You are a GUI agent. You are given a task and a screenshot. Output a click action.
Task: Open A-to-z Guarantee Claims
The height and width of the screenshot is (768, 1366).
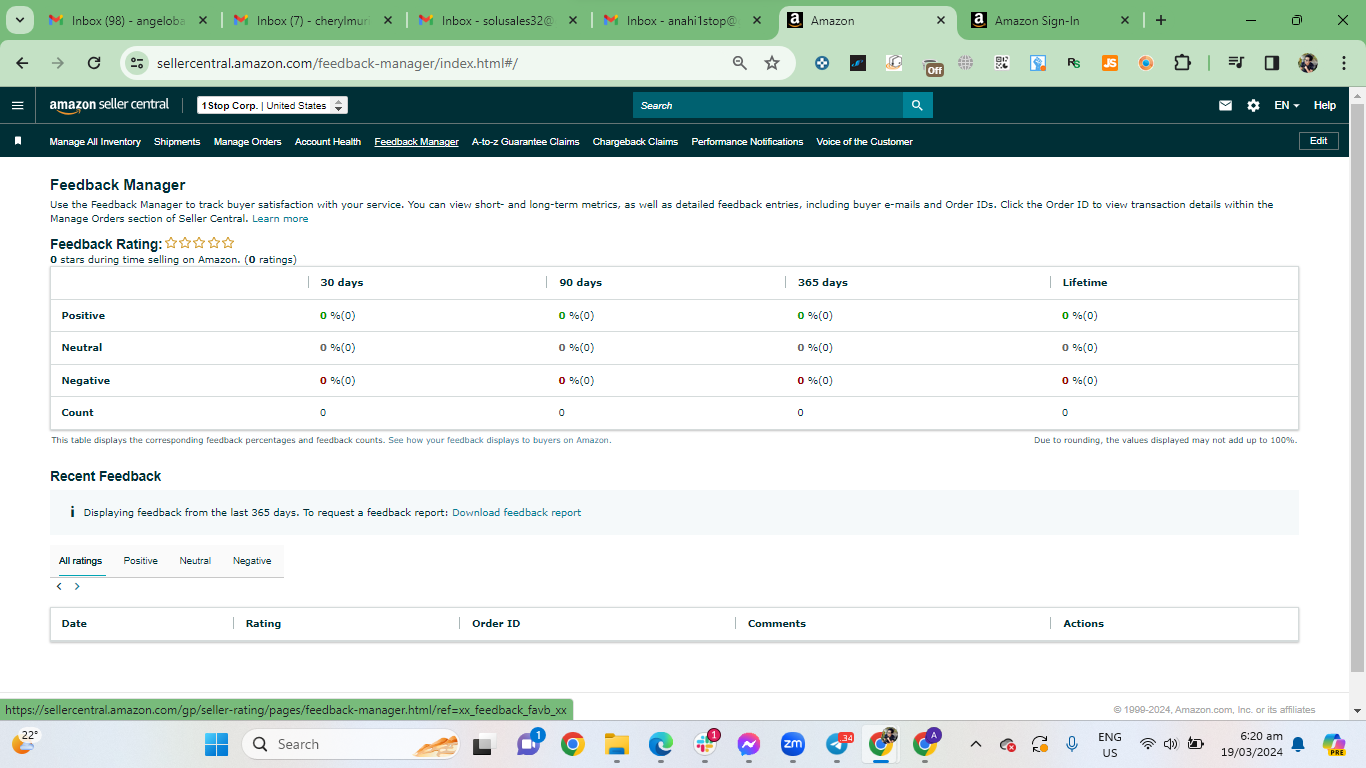(526, 142)
